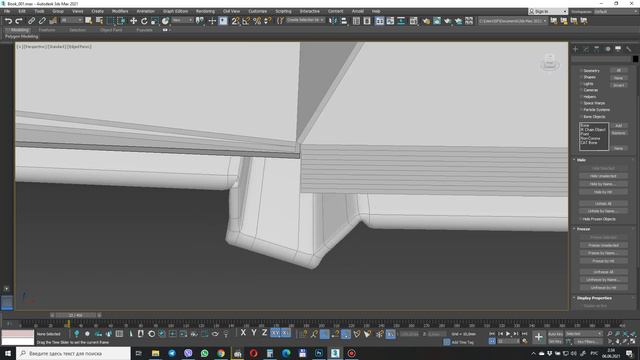
Task: Switch to the Freeform ribbon tab
Action: [47, 30]
